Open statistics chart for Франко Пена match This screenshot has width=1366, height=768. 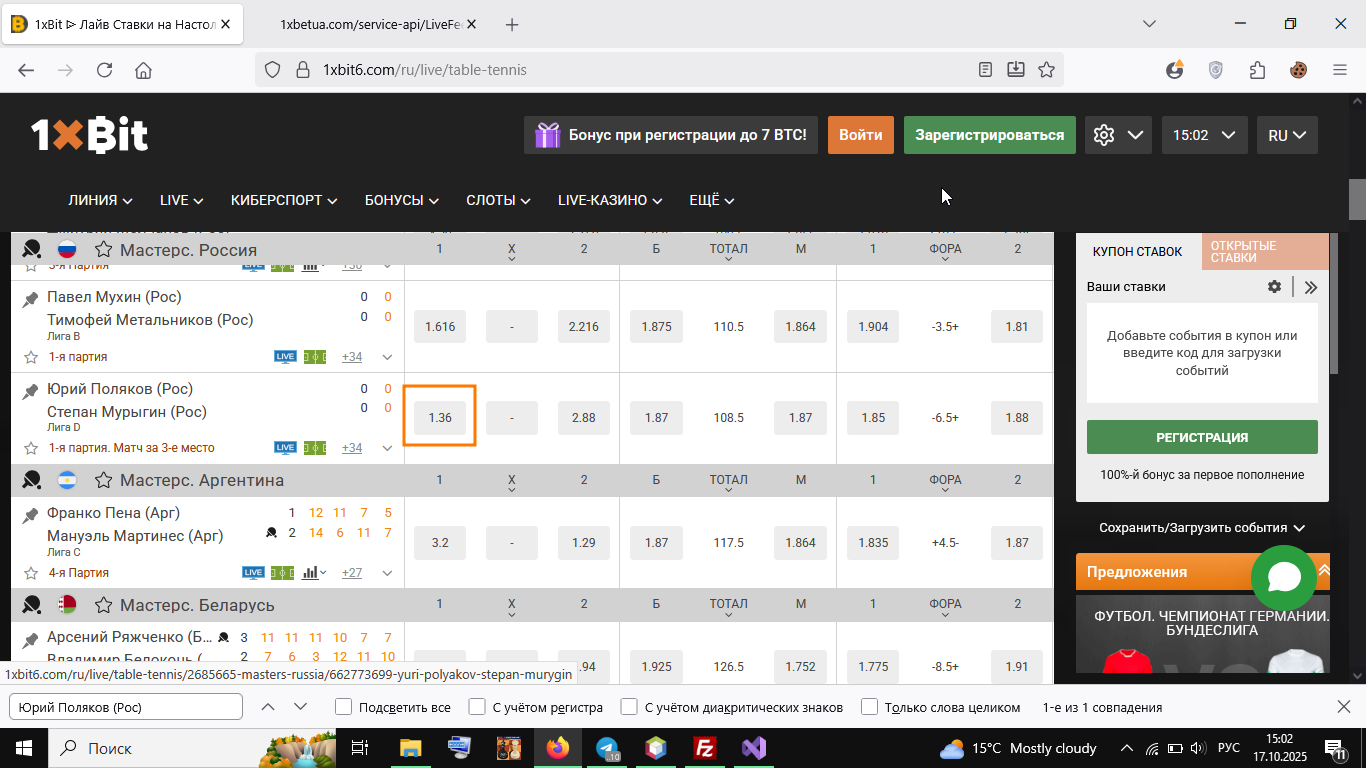[x=310, y=573]
